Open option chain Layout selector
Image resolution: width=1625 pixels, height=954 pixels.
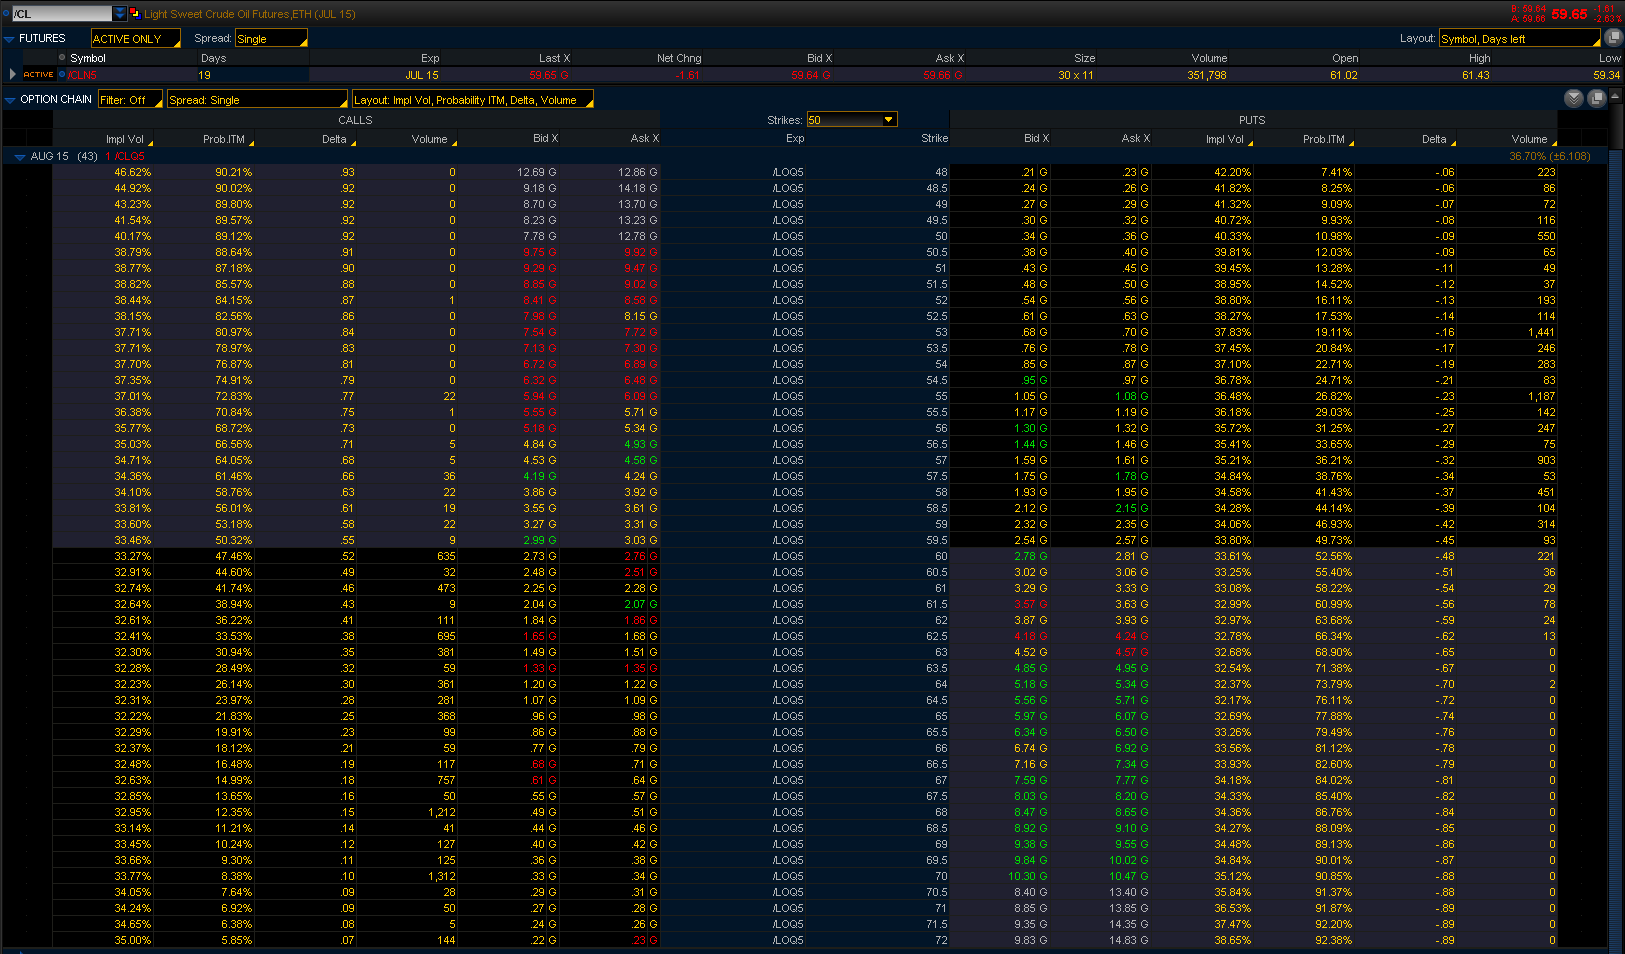tap(472, 100)
